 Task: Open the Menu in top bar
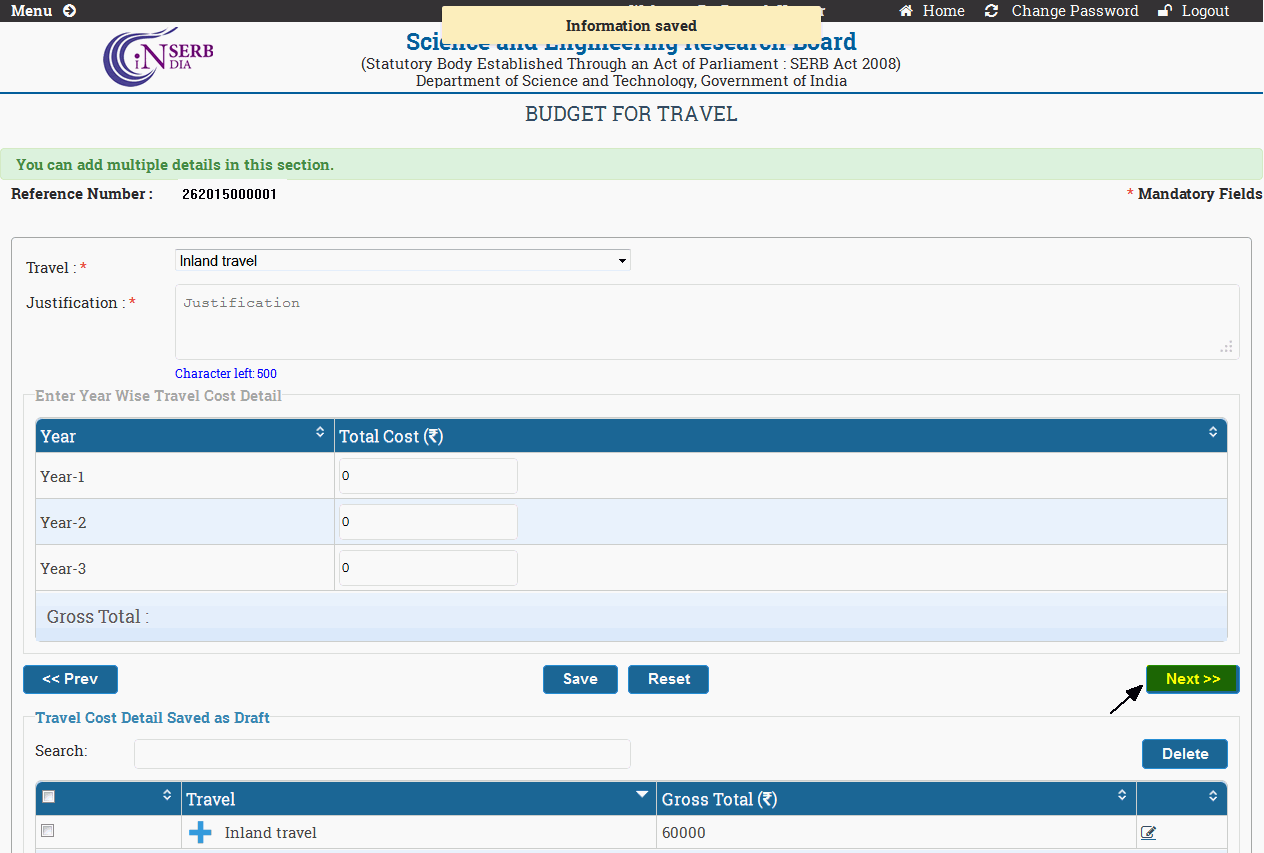31,11
